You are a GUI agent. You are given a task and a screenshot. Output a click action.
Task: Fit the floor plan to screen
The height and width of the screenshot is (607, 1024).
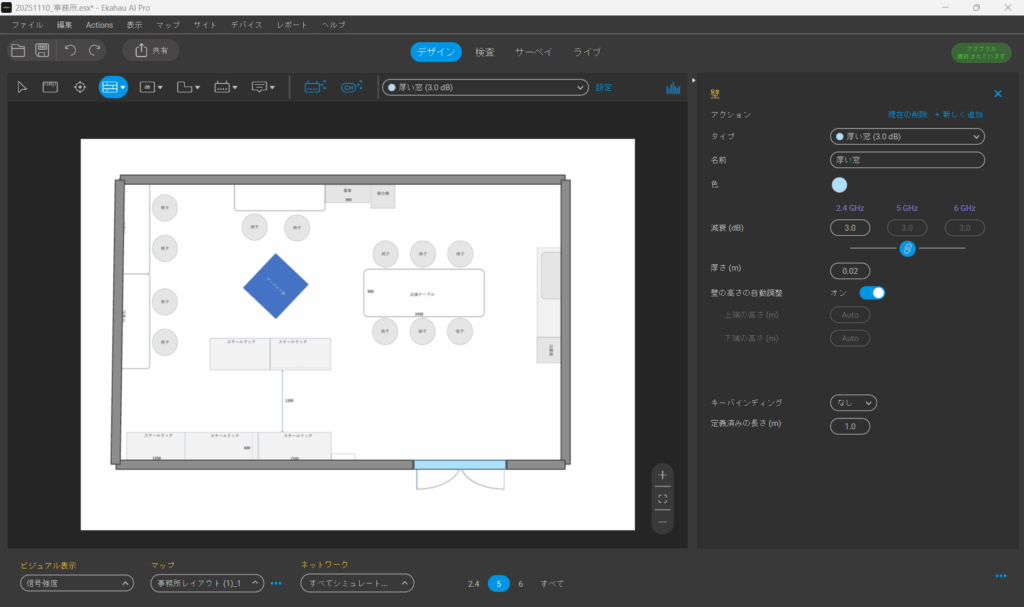[x=662, y=498]
